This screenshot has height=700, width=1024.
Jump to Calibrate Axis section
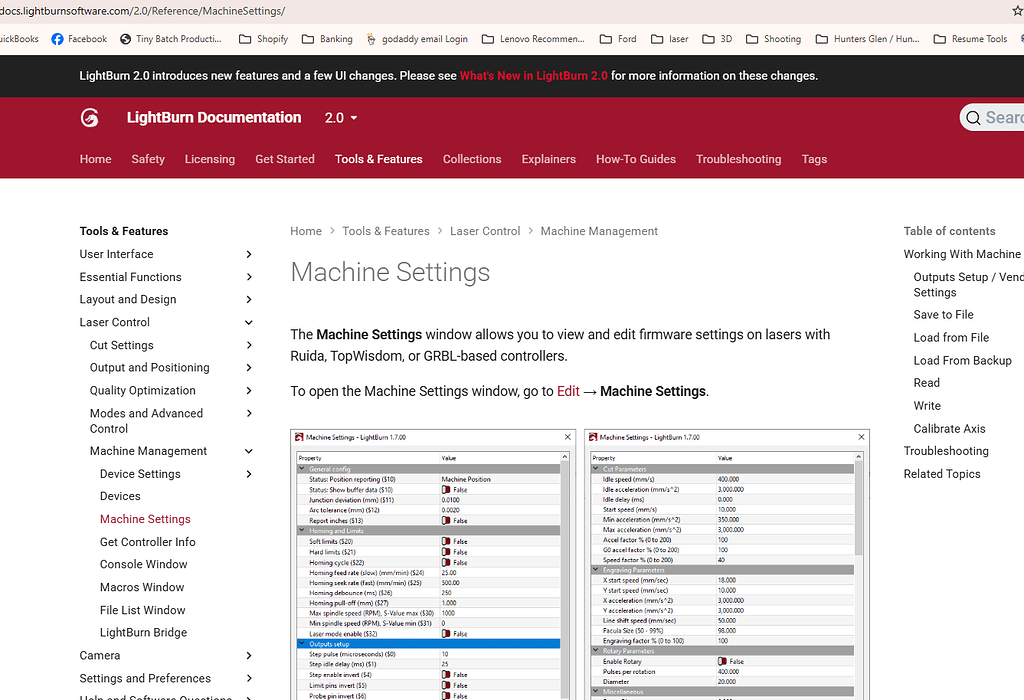coord(950,429)
